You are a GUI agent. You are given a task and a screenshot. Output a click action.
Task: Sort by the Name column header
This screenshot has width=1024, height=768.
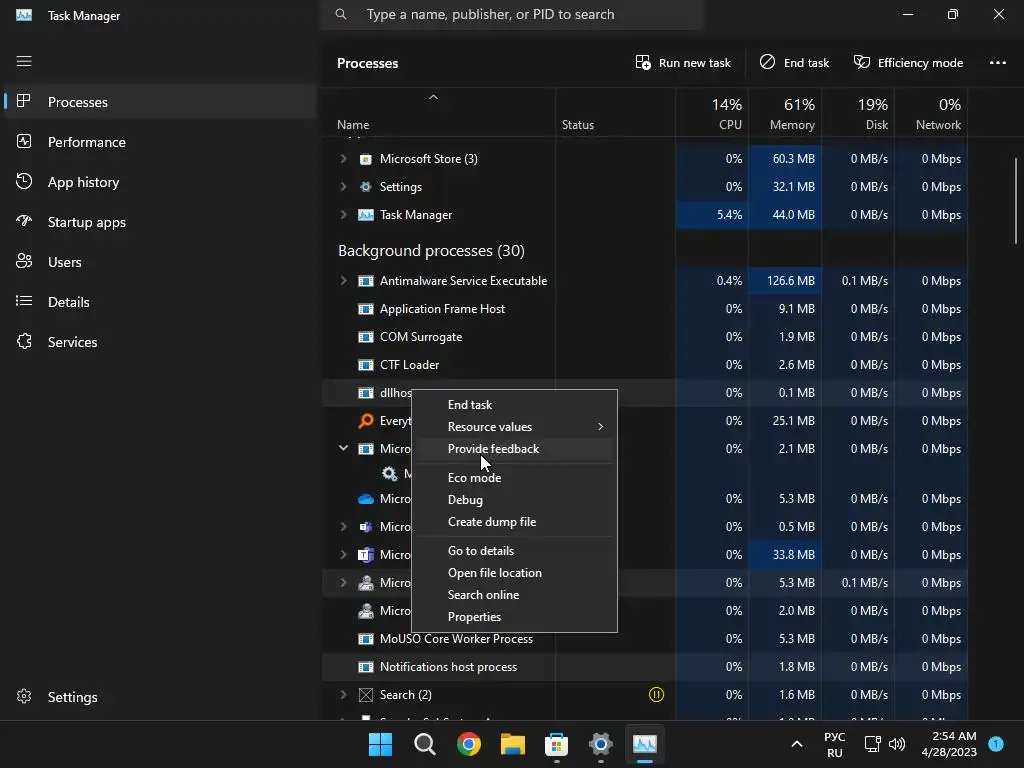click(438, 113)
